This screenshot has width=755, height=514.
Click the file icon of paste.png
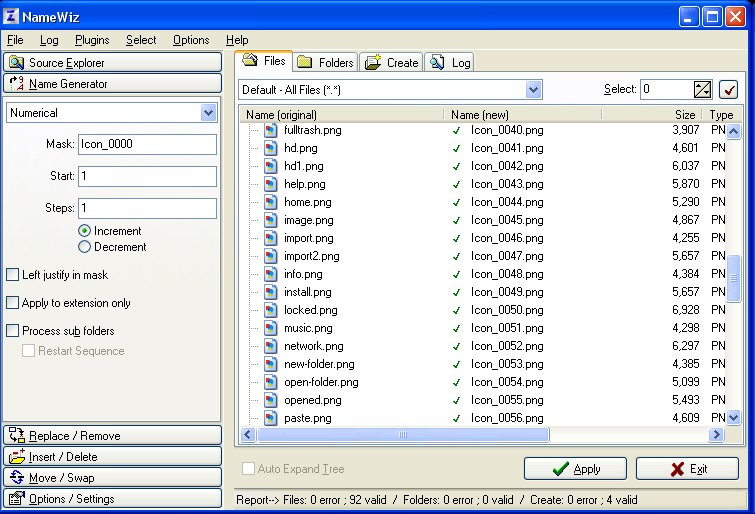pyautogui.click(x=271, y=418)
